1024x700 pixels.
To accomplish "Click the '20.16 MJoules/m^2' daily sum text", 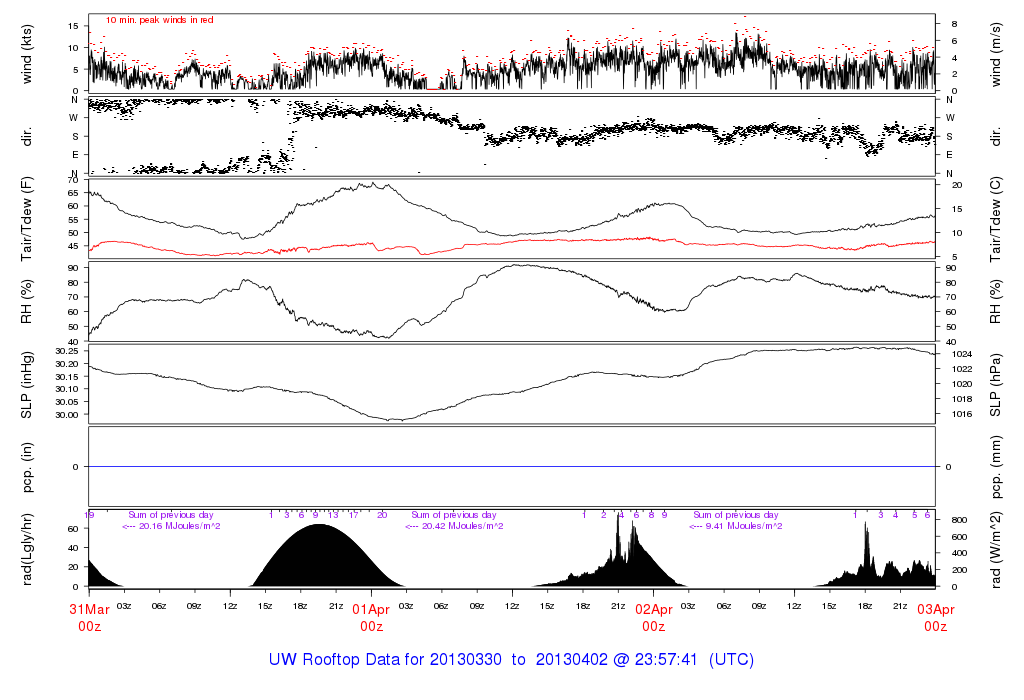I will coord(171,526).
